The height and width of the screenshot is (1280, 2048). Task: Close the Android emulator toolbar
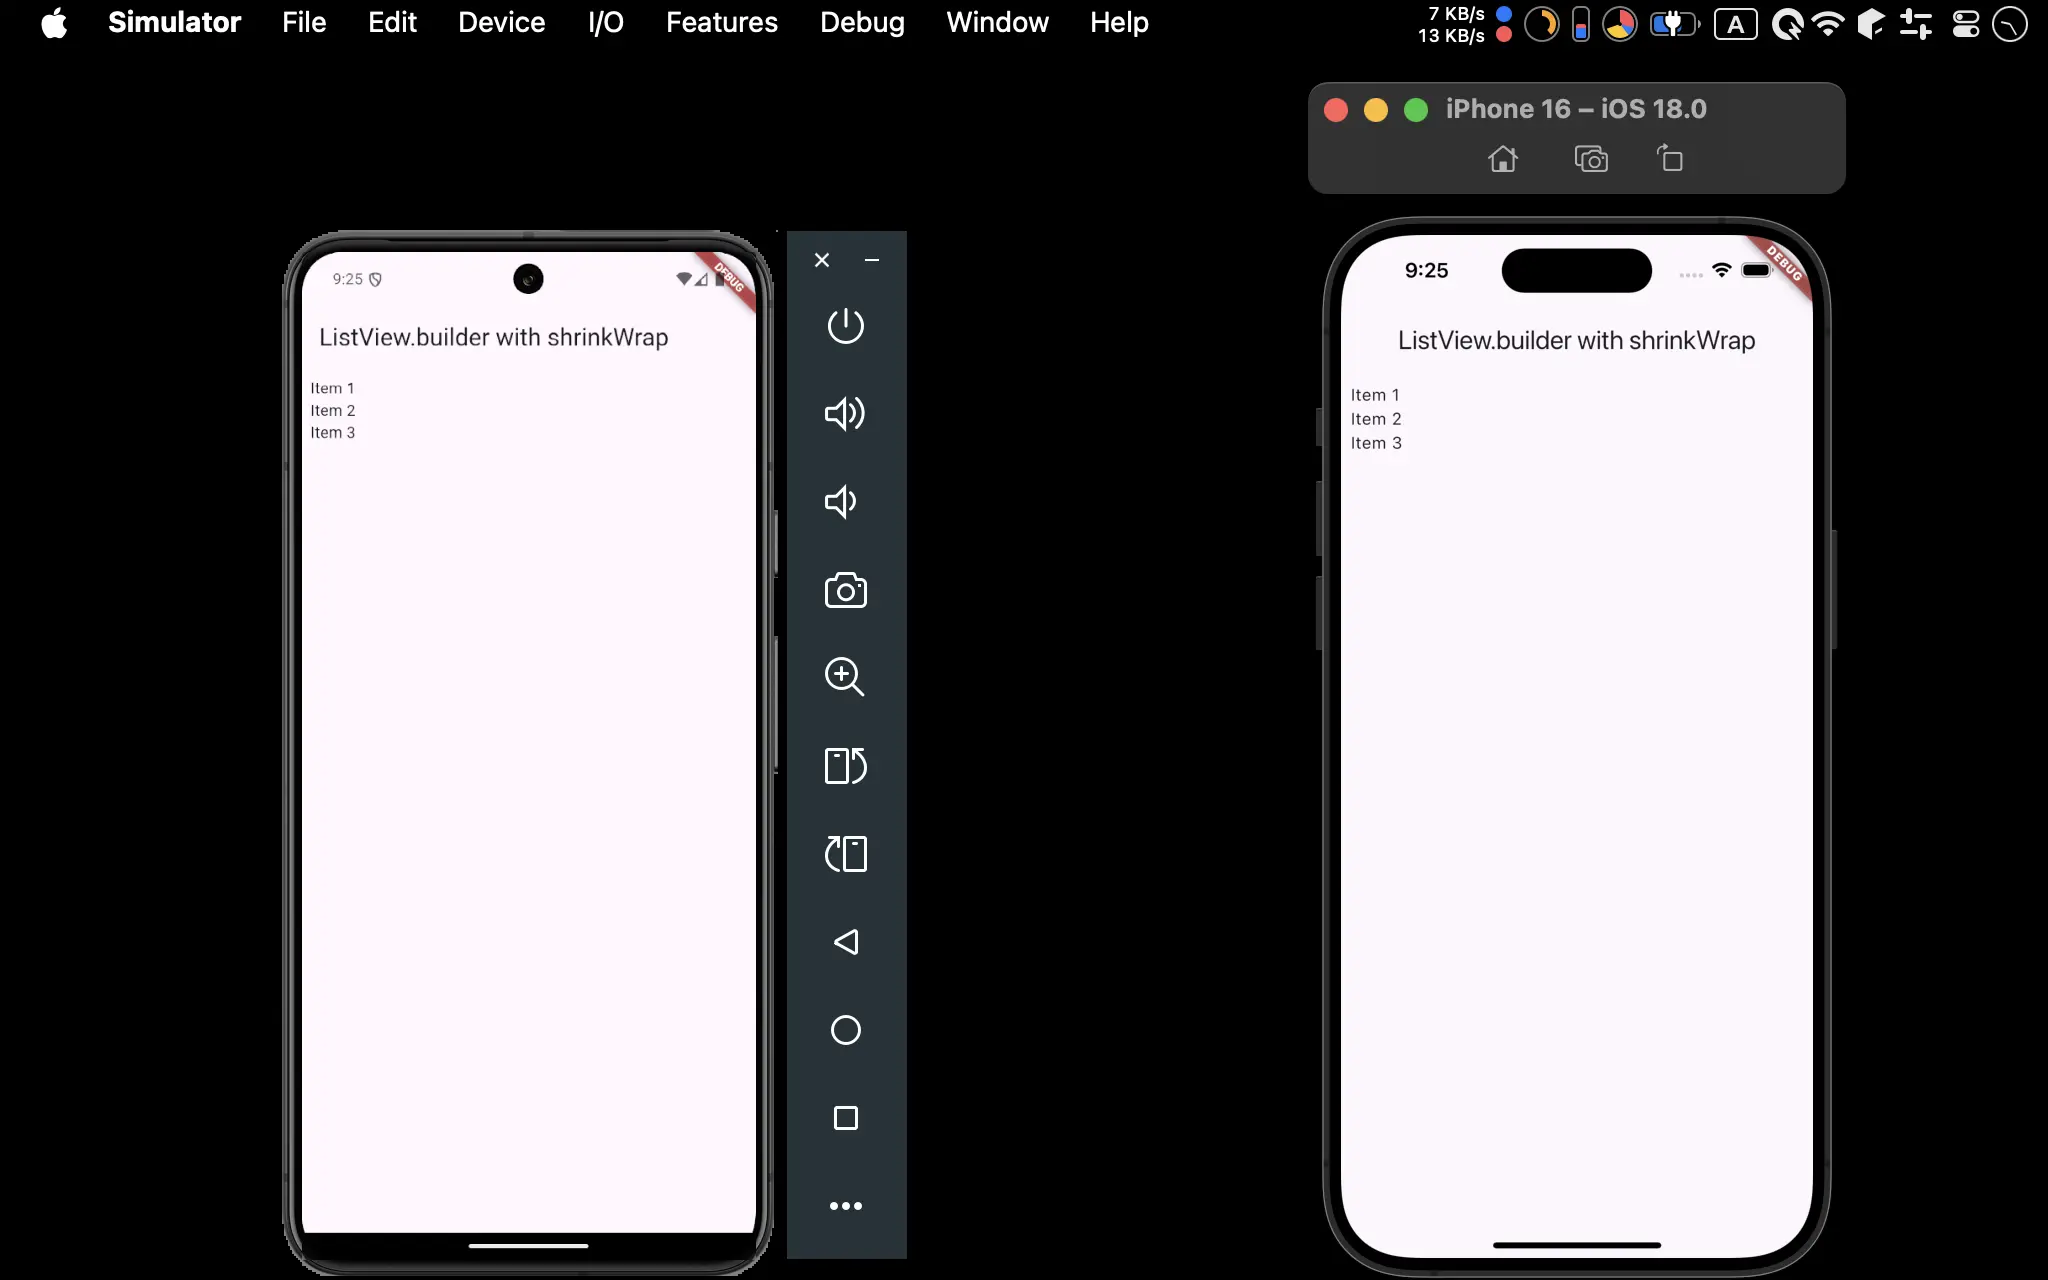[x=822, y=260]
